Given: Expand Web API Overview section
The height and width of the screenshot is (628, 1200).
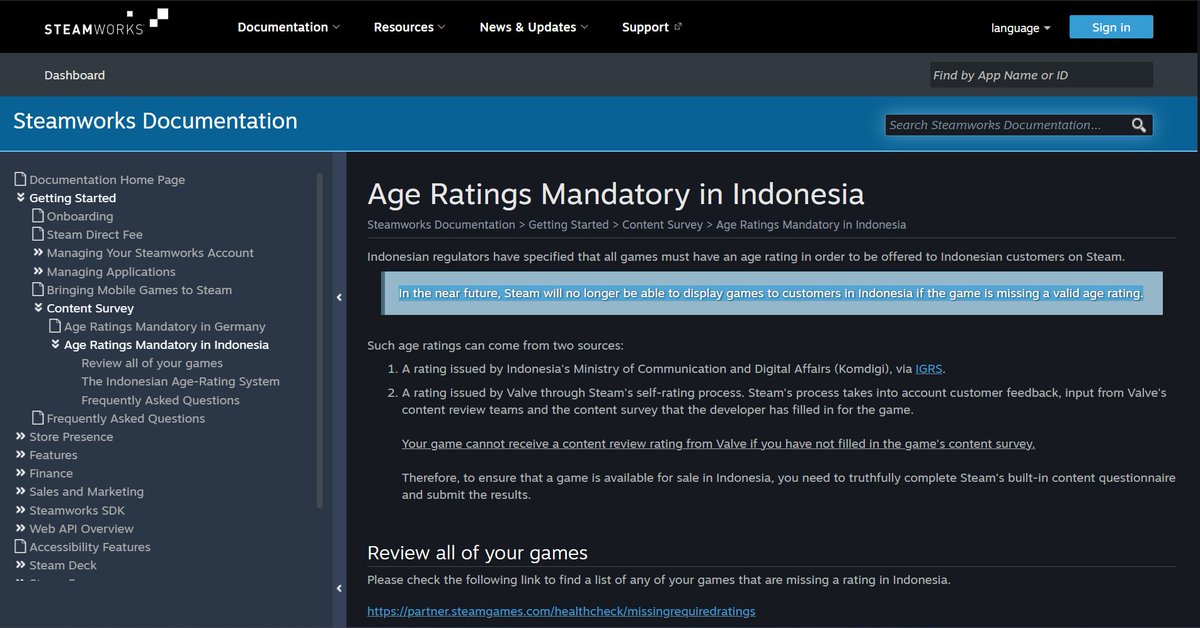Looking at the screenshot, I should (x=20, y=529).
